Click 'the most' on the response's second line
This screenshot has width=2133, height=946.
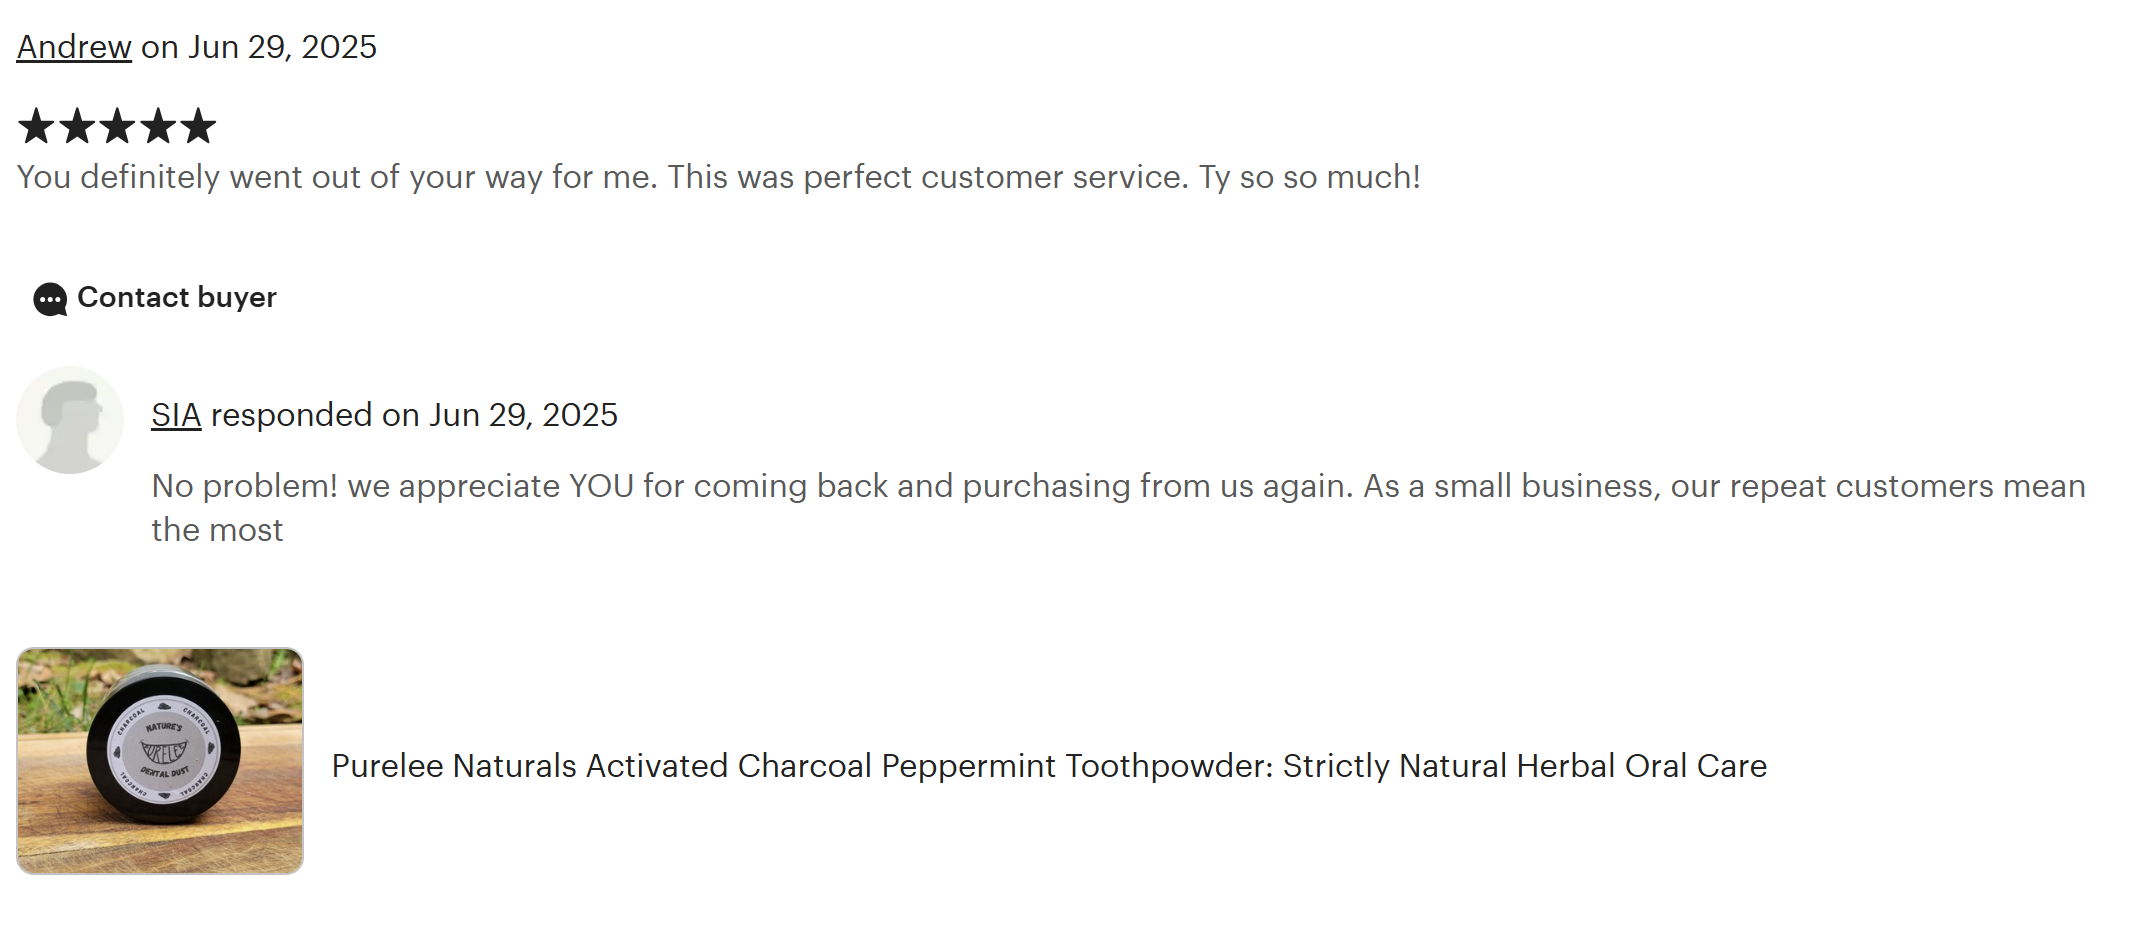point(217,530)
